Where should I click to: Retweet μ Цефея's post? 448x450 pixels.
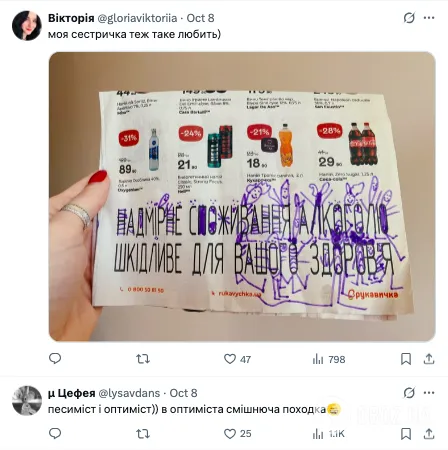point(143,434)
